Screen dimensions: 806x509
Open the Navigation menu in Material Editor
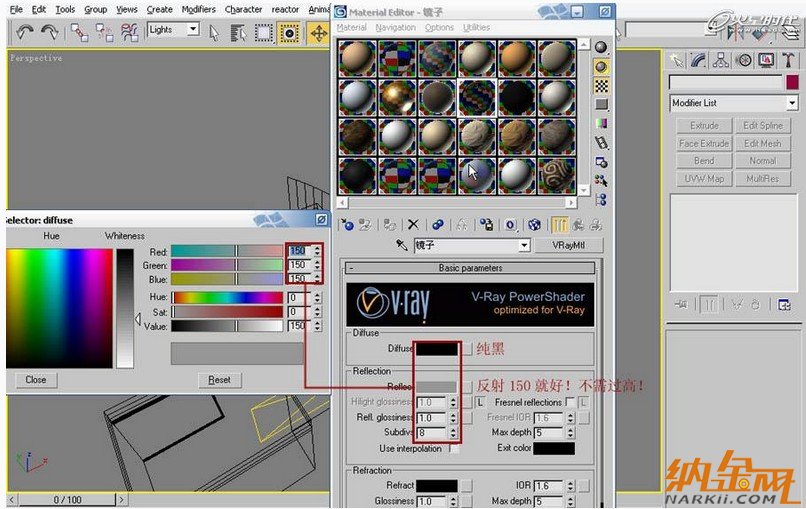(x=395, y=28)
